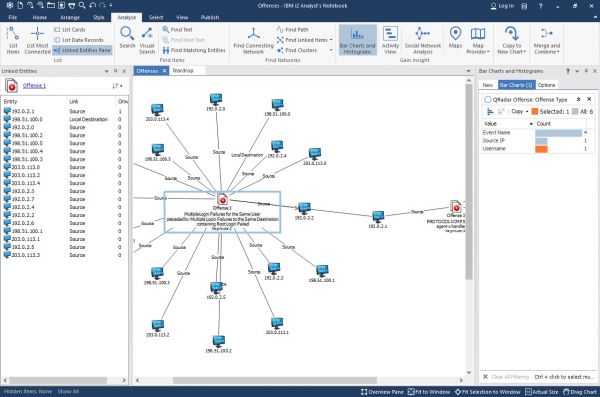Click the Offense 1 link in Linked Entities
Screen dimensions: 600x397
pyautogui.click(x=34, y=85)
